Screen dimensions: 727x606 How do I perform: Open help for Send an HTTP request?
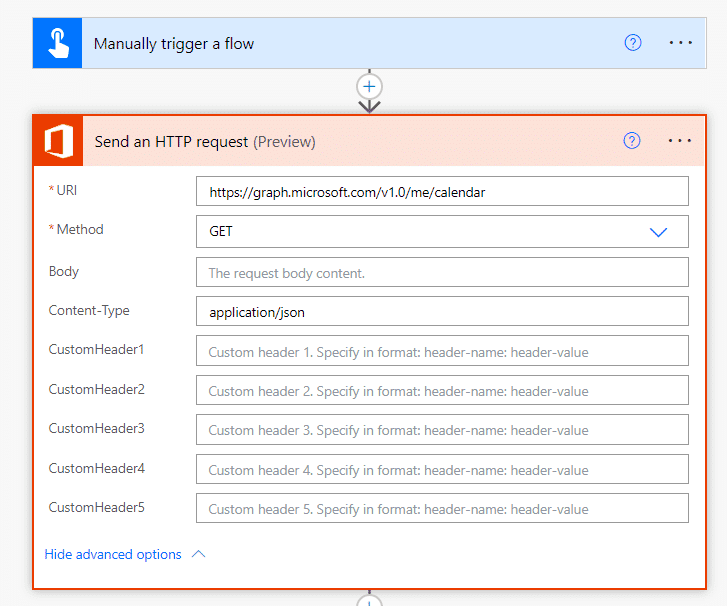coord(631,140)
